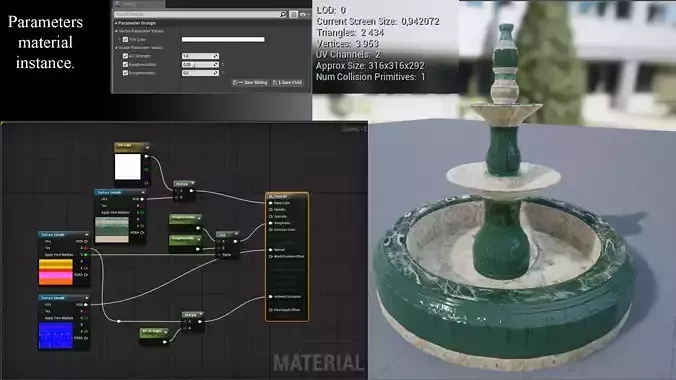
Task: Click the orange-pink texture thumbnail
Action: [x=56, y=272]
